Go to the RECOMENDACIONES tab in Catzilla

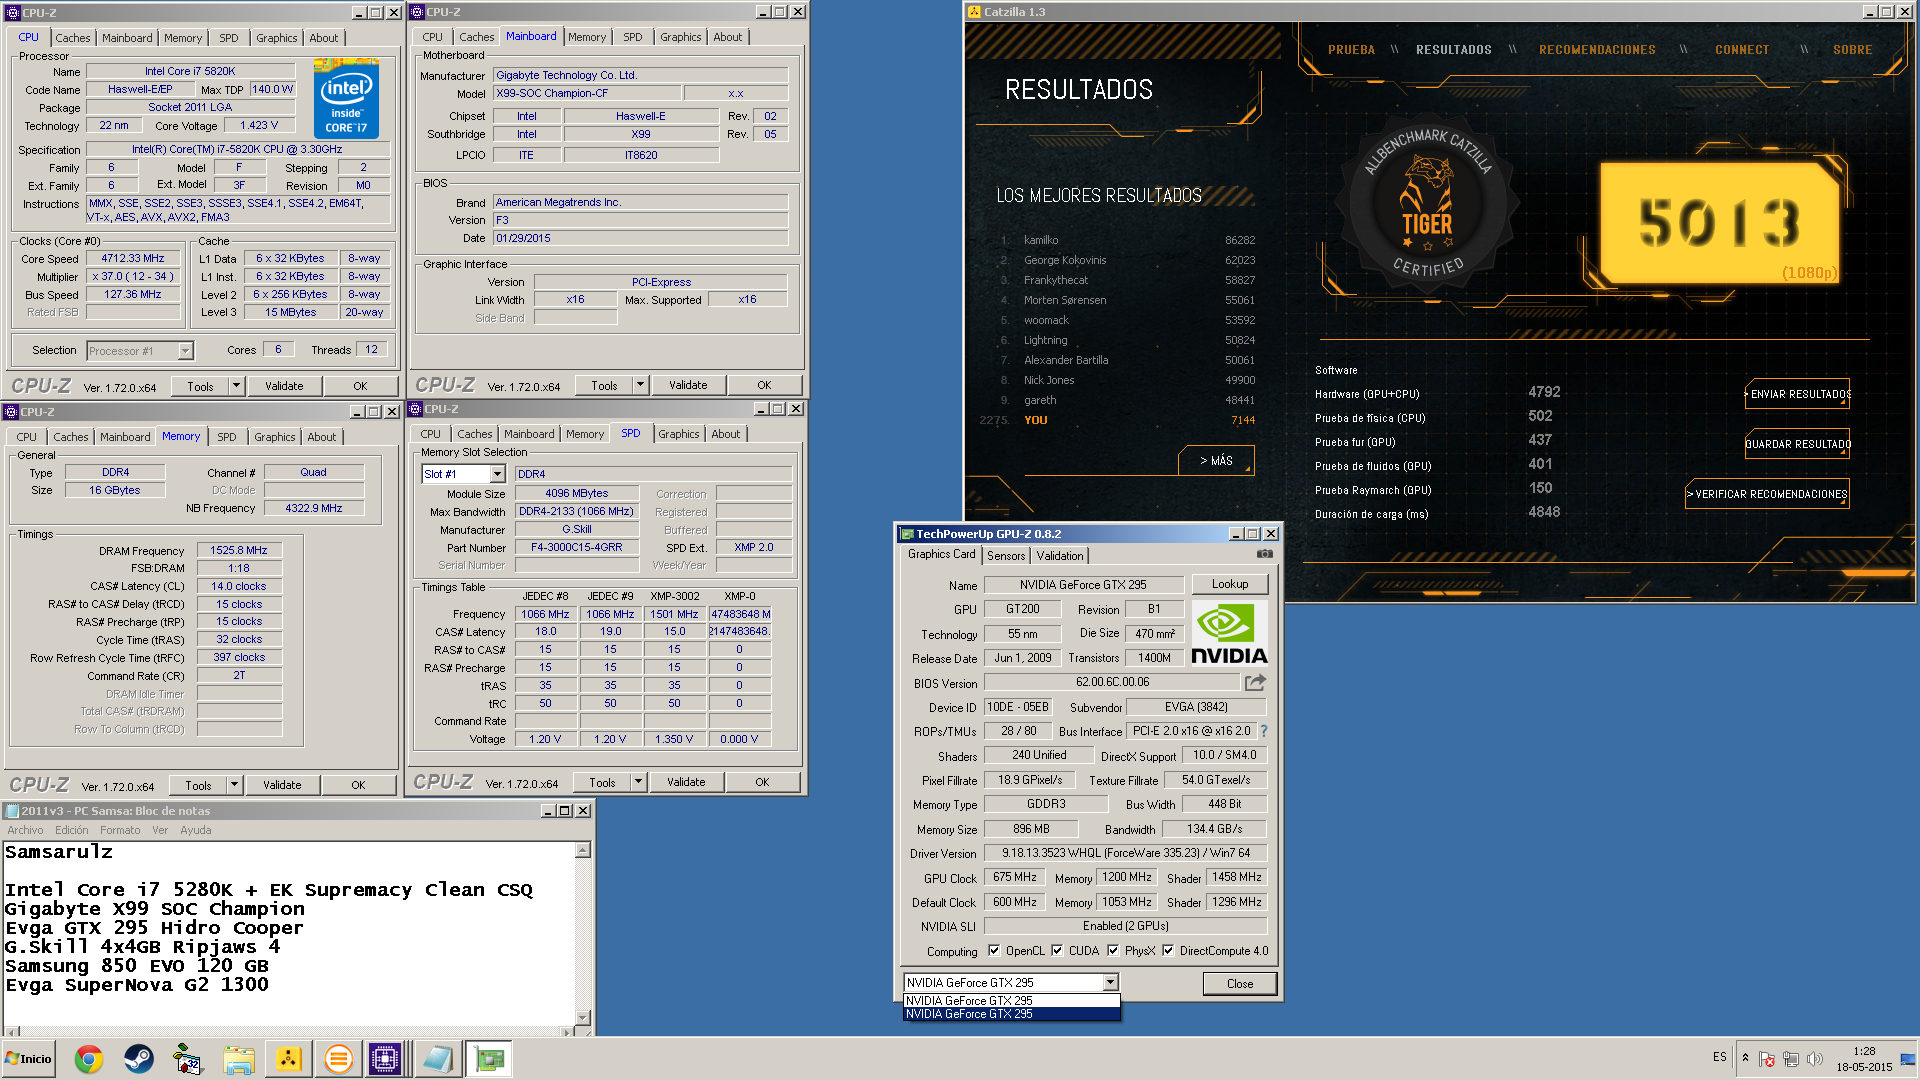pos(1597,50)
